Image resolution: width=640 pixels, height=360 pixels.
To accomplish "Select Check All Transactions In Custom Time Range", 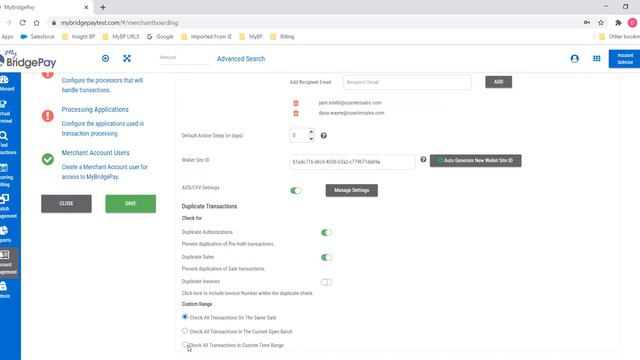I will pyautogui.click(x=185, y=344).
